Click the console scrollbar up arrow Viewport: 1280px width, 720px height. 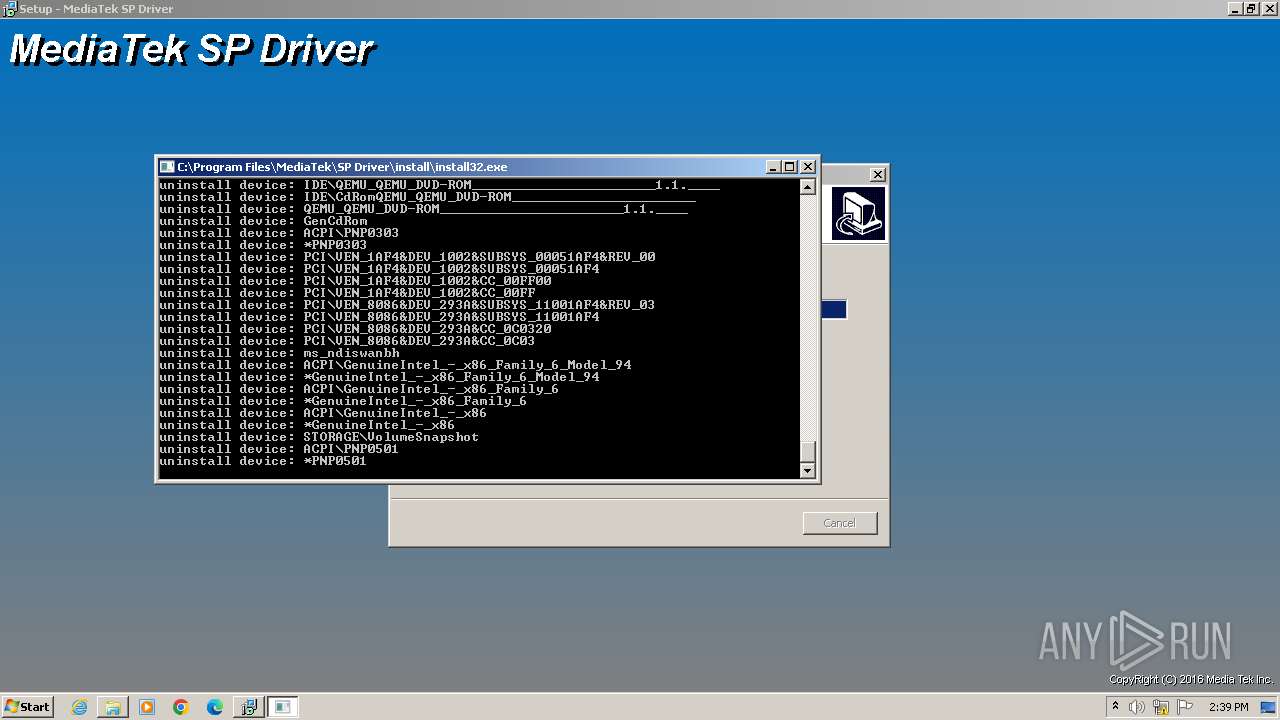point(808,187)
